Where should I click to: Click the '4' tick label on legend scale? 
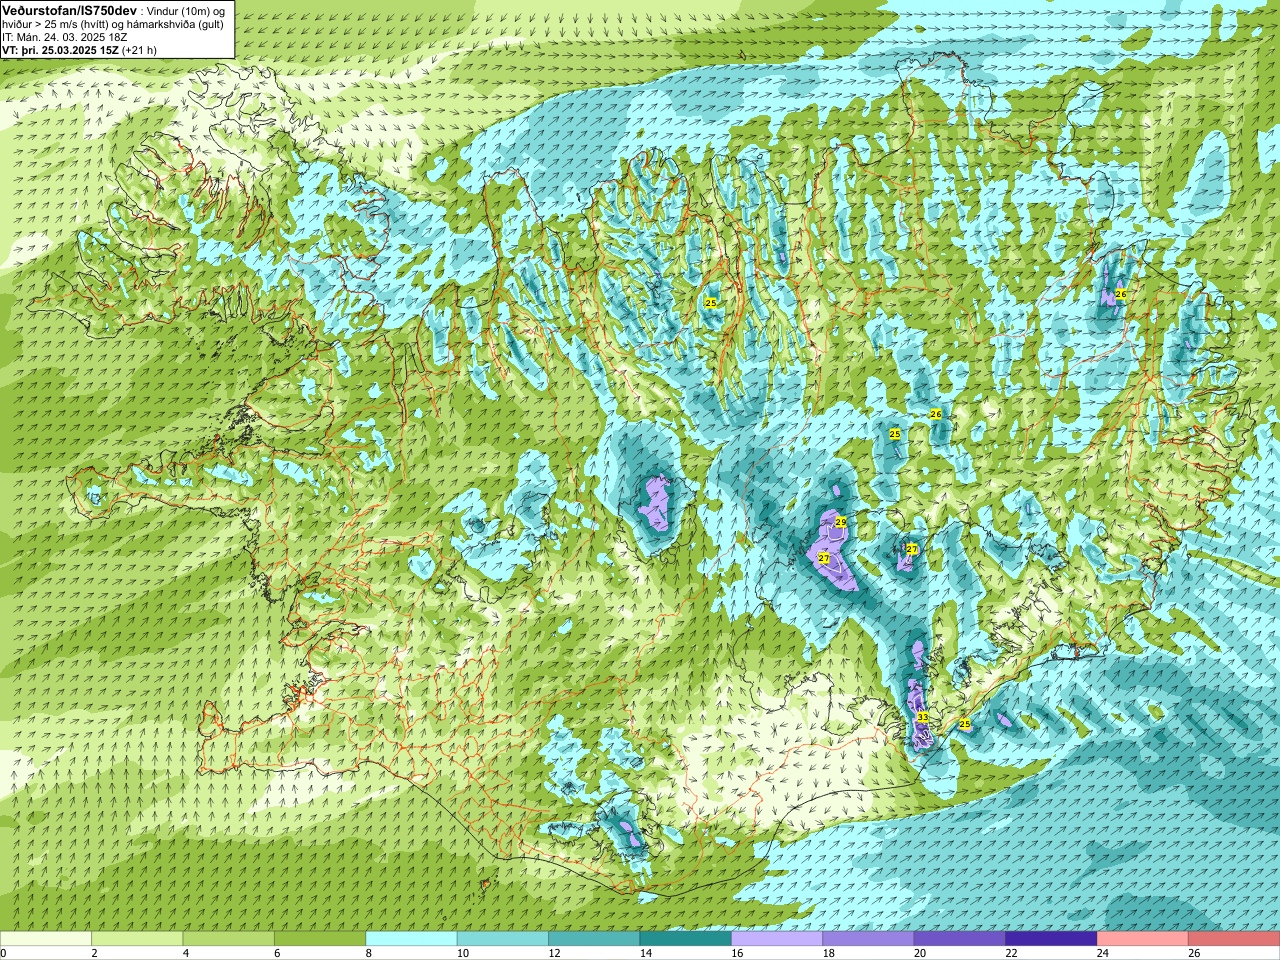point(185,954)
